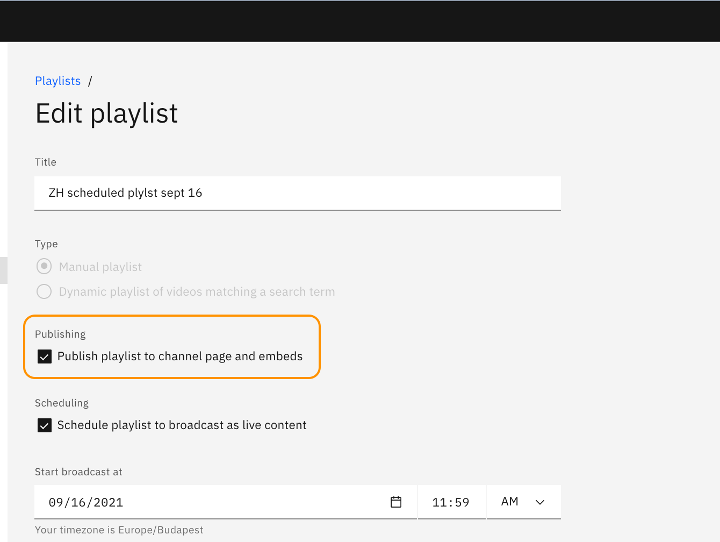Select the Dynamic playlist radio button
This screenshot has width=720, height=542.
pos(44,291)
